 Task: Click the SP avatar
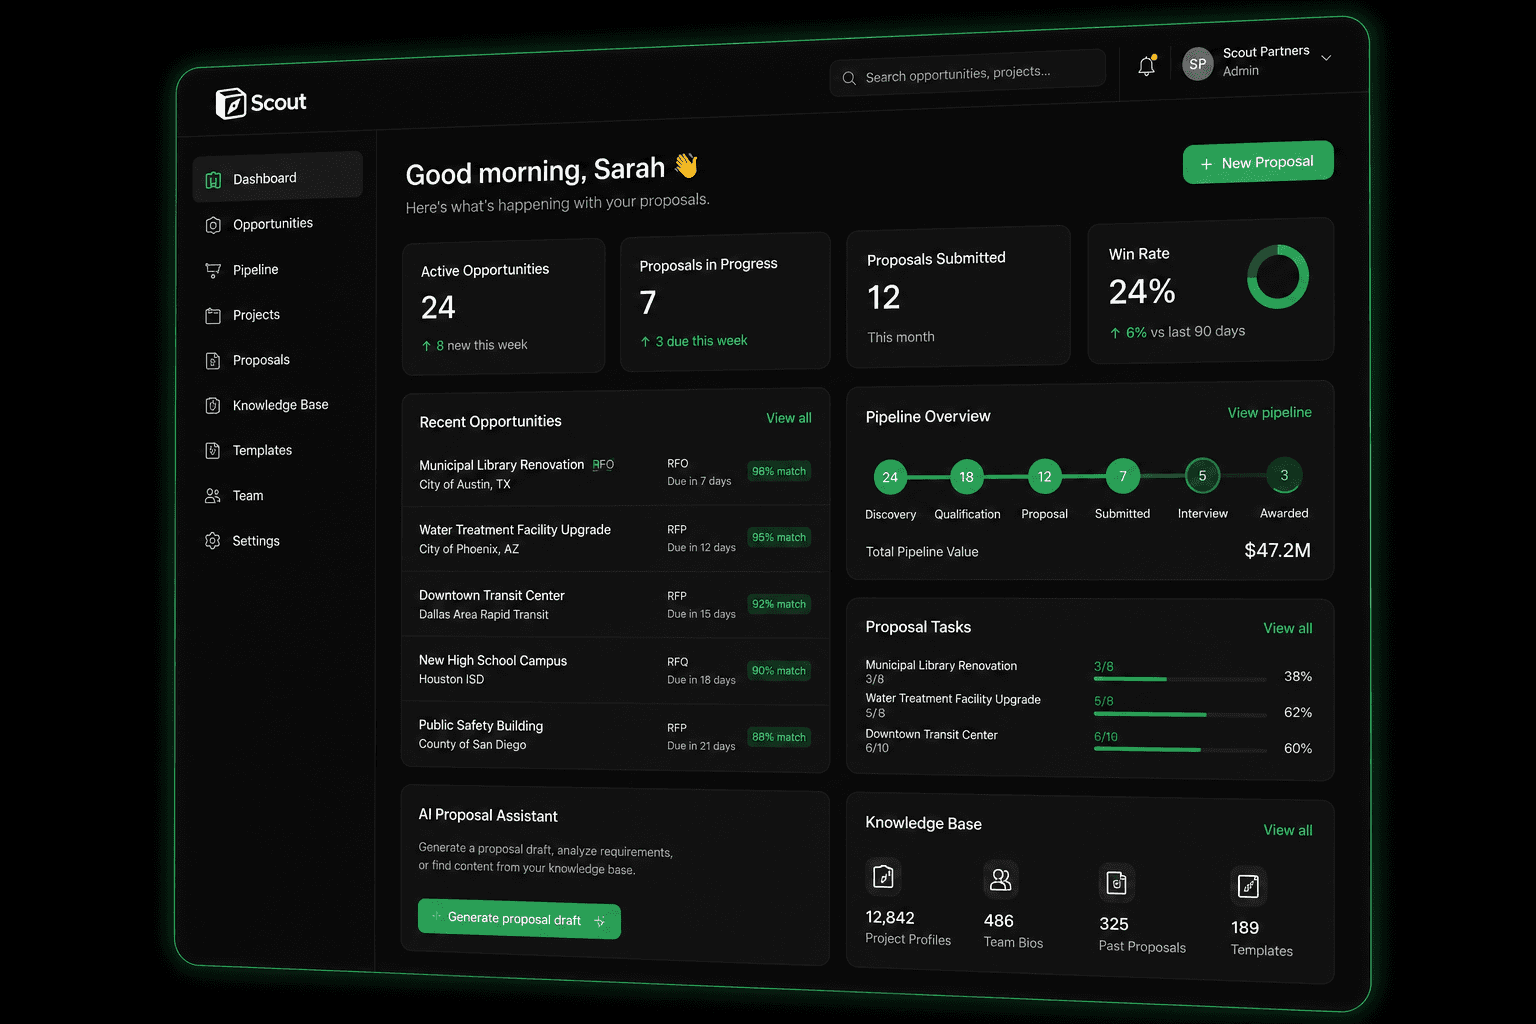pyautogui.click(x=1197, y=64)
